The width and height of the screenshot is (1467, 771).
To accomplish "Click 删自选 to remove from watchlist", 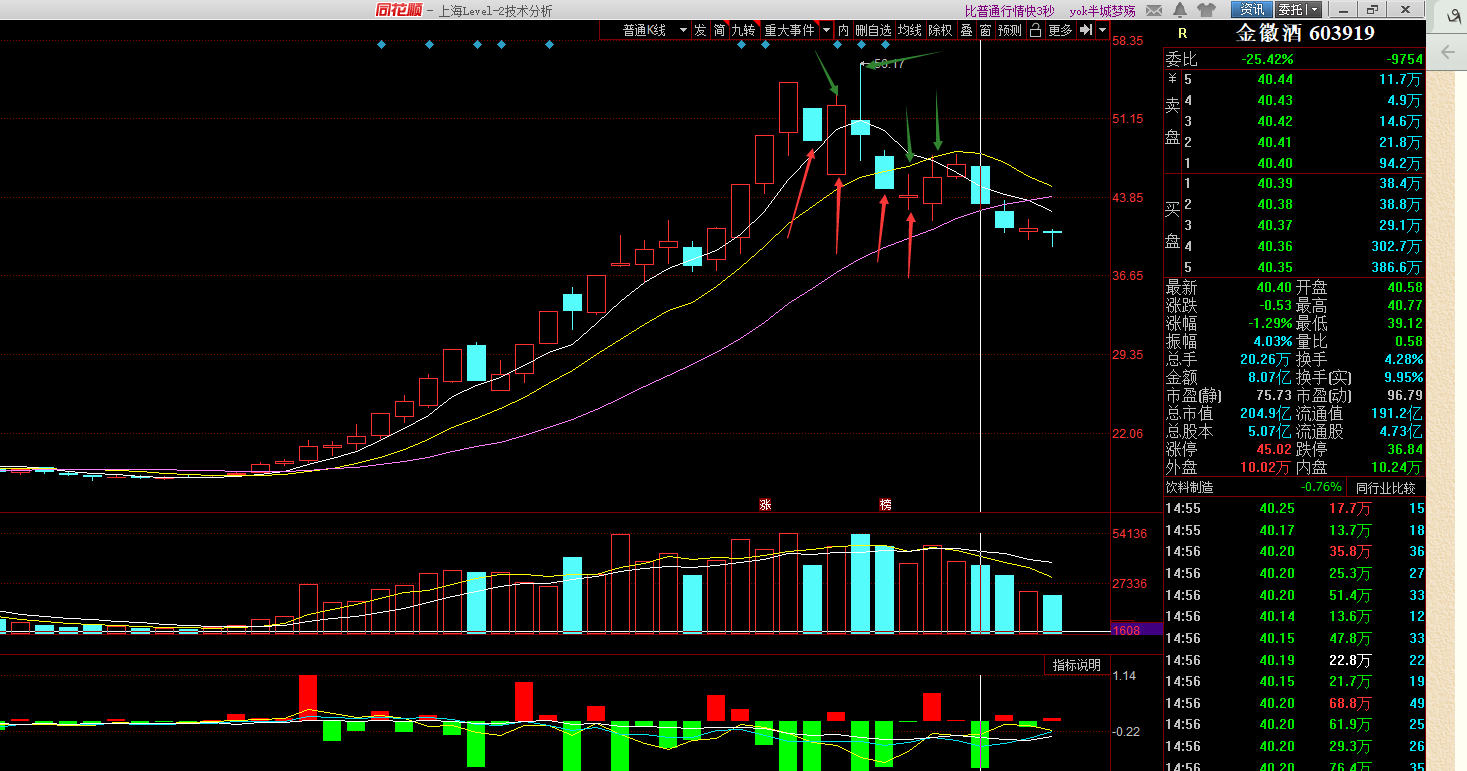I will tap(873, 30).
